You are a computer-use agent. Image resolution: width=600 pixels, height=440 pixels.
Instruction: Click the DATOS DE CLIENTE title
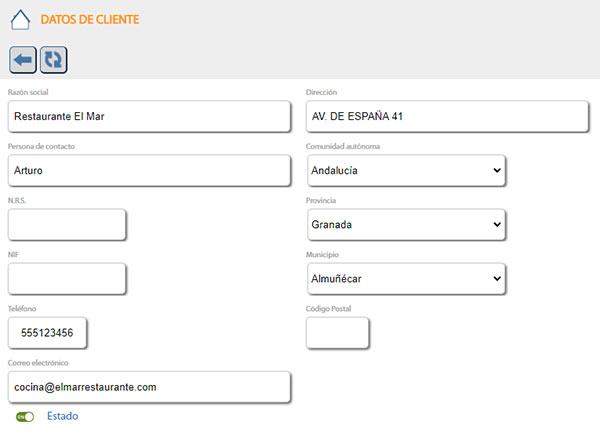[x=90, y=20]
